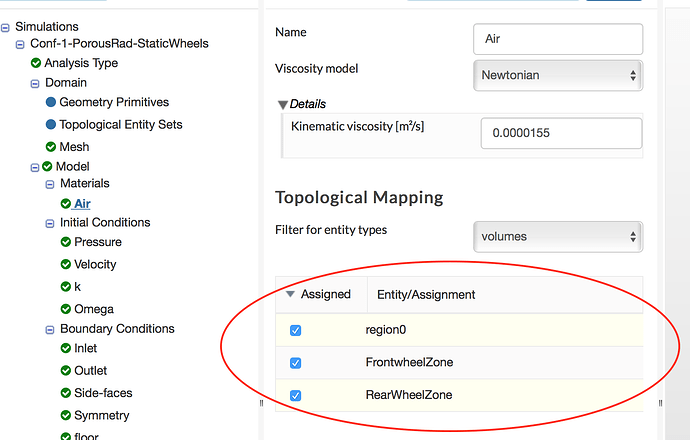Click the green check icon beside Mesh
This screenshot has height=440, width=690.
51,147
